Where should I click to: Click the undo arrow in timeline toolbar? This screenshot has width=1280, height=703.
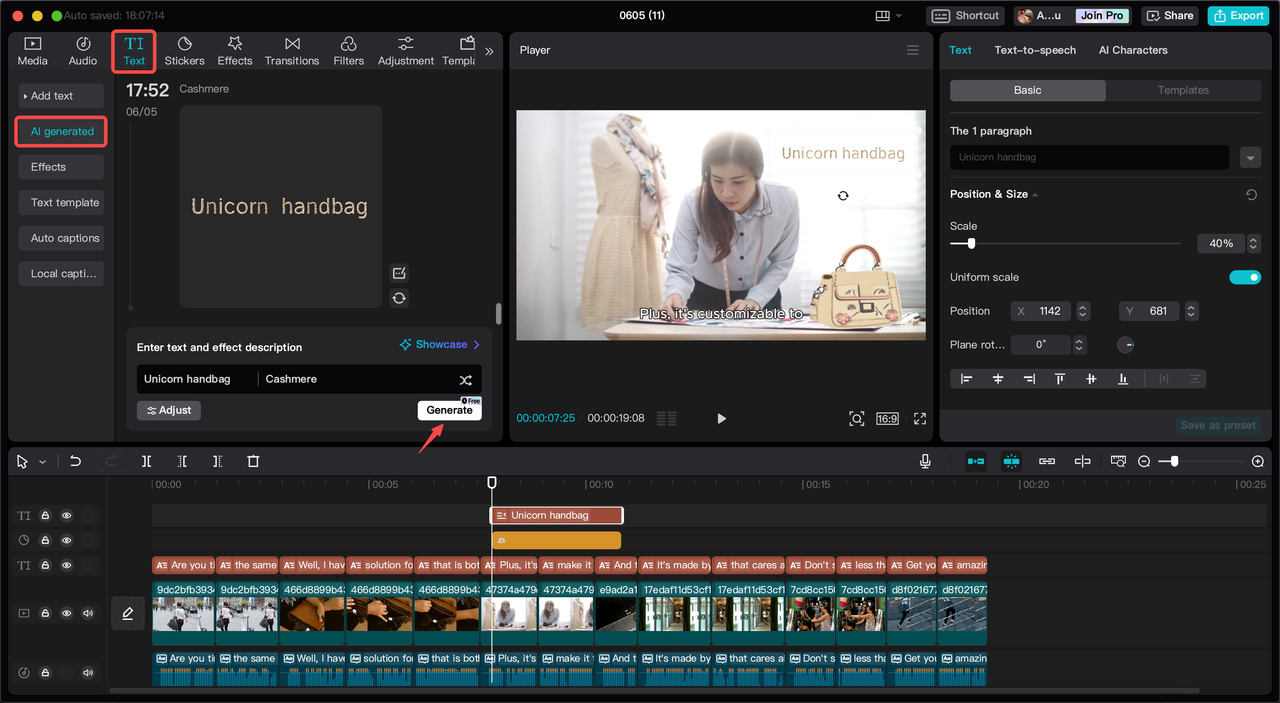click(x=75, y=461)
